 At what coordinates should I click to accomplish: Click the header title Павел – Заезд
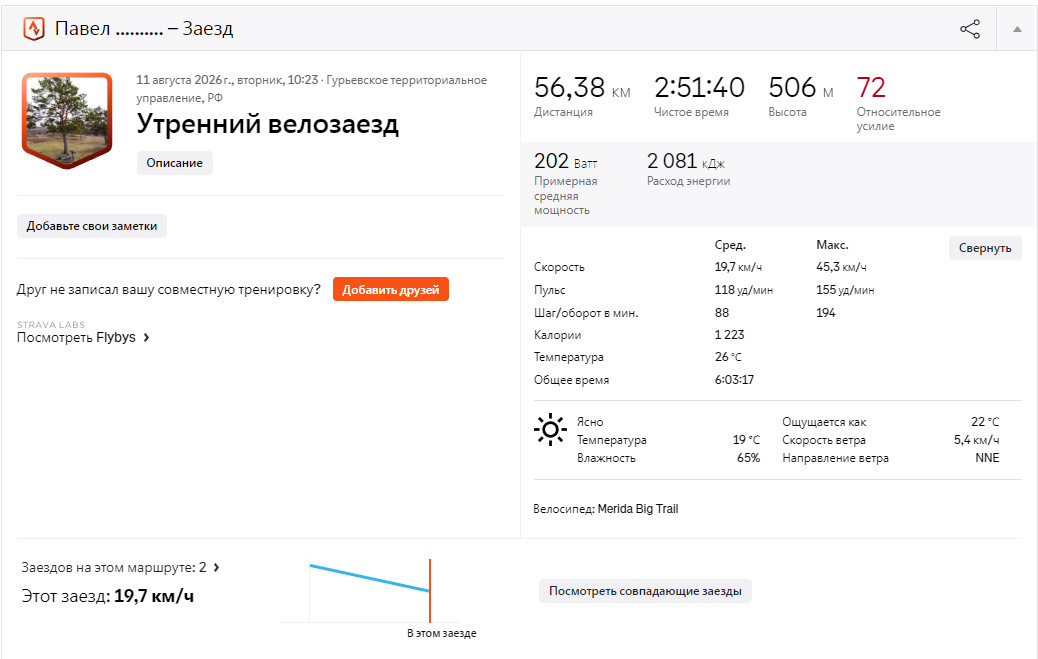click(x=144, y=28)
